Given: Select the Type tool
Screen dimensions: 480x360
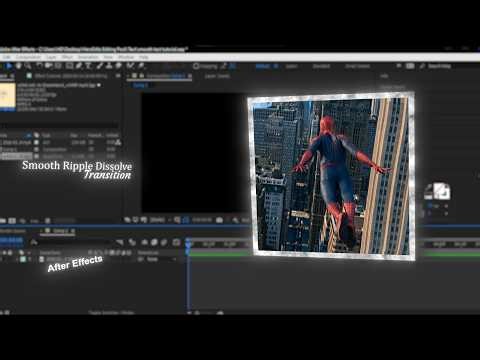Looking at the screenshot, I should click(89, 66).
